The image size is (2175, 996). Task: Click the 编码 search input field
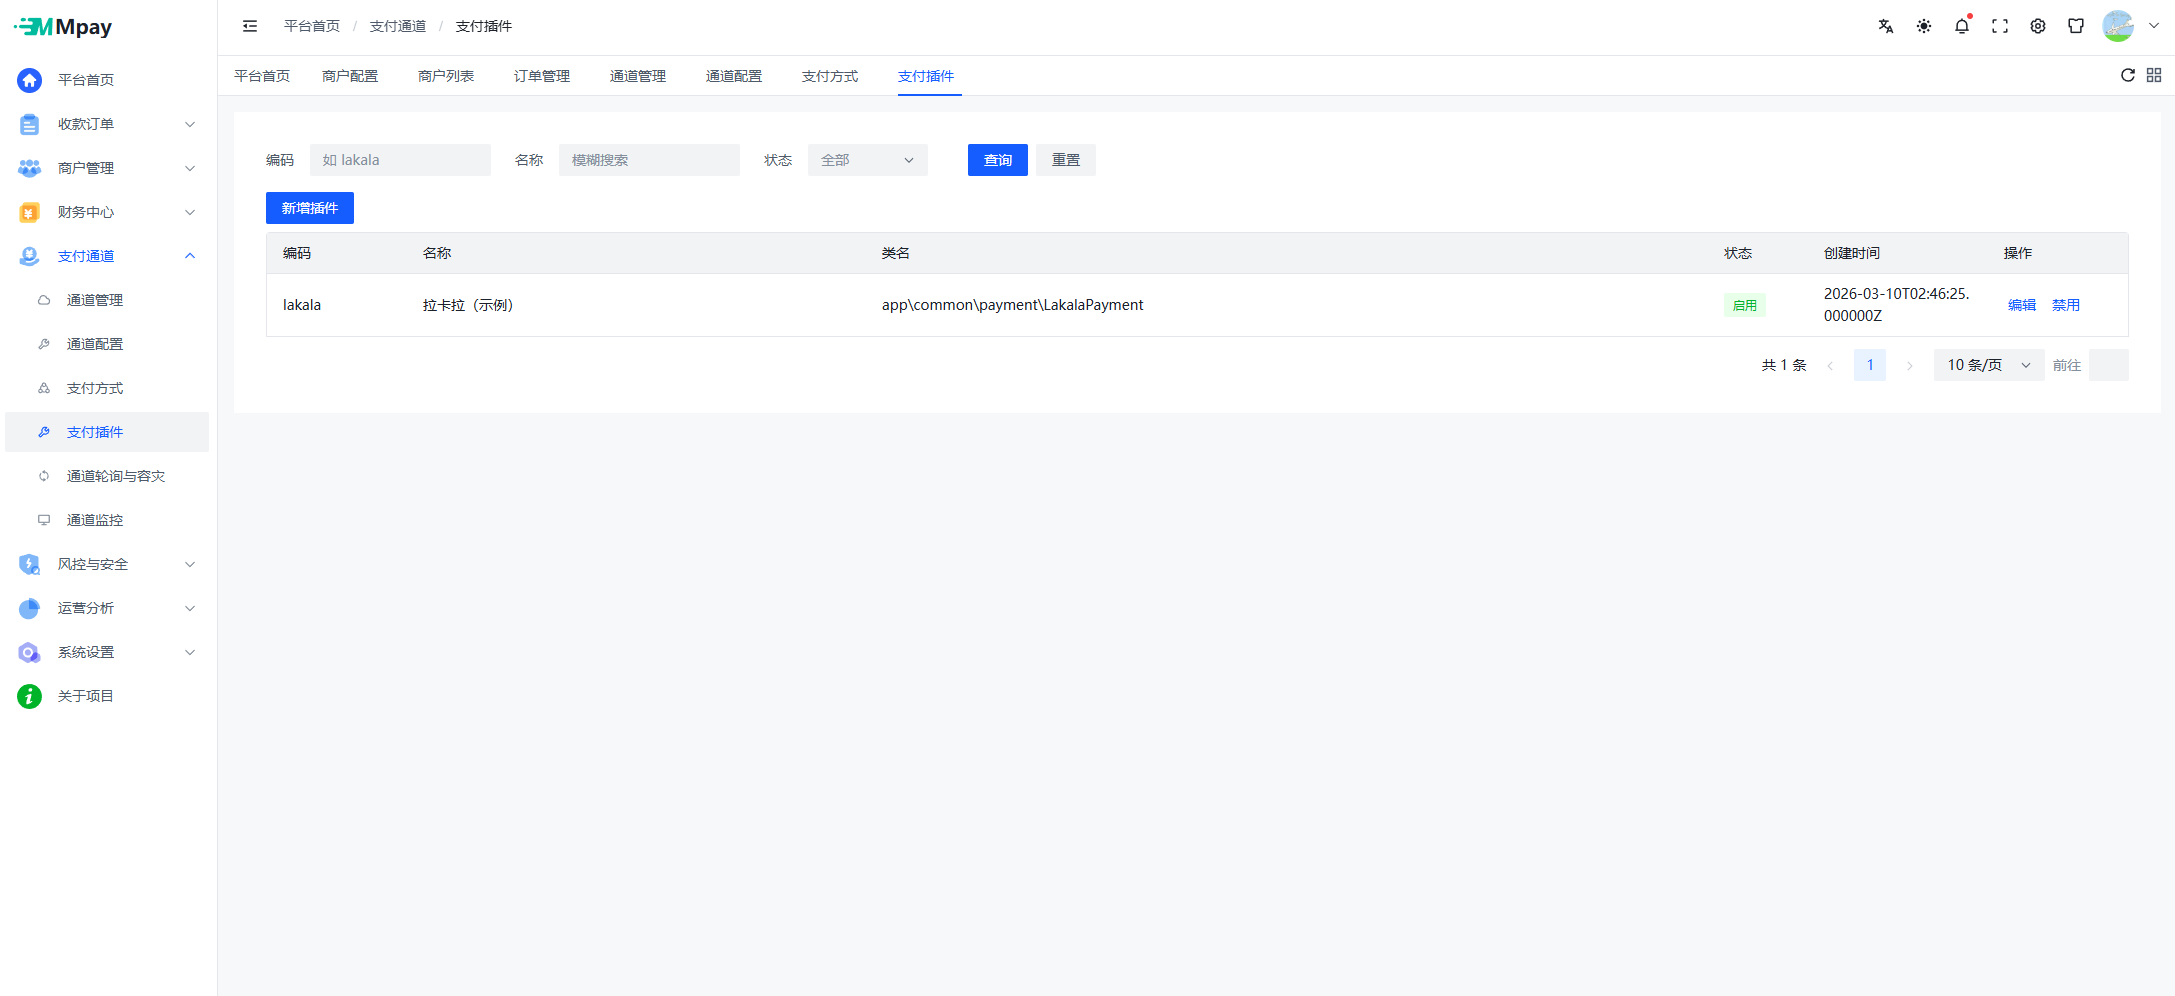400,160
